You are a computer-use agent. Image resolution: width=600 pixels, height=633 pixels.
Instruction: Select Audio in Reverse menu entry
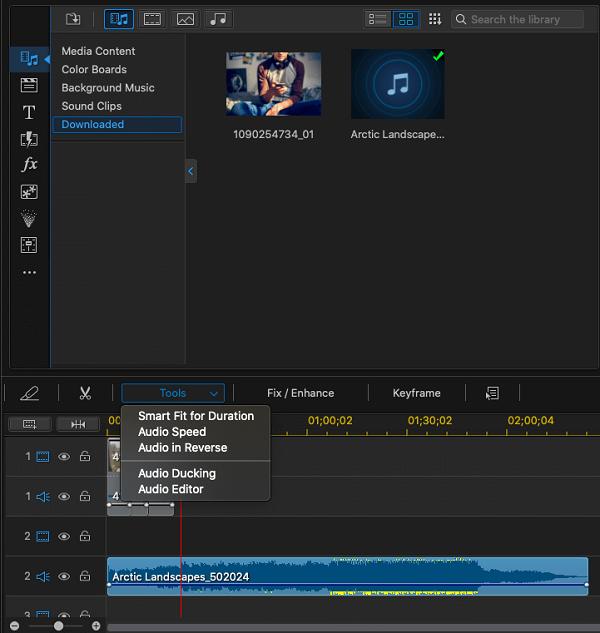coord(182,448)
